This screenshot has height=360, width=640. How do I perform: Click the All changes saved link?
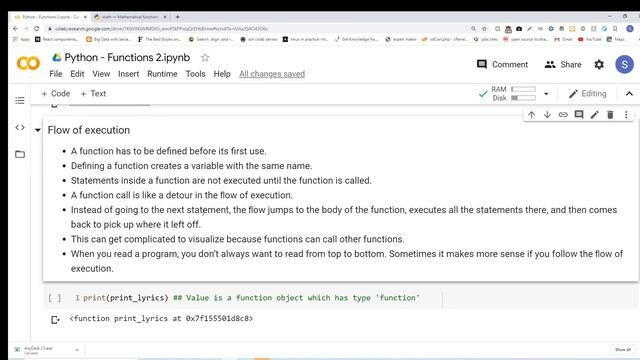pyautogui.click(x=272, y=74)
